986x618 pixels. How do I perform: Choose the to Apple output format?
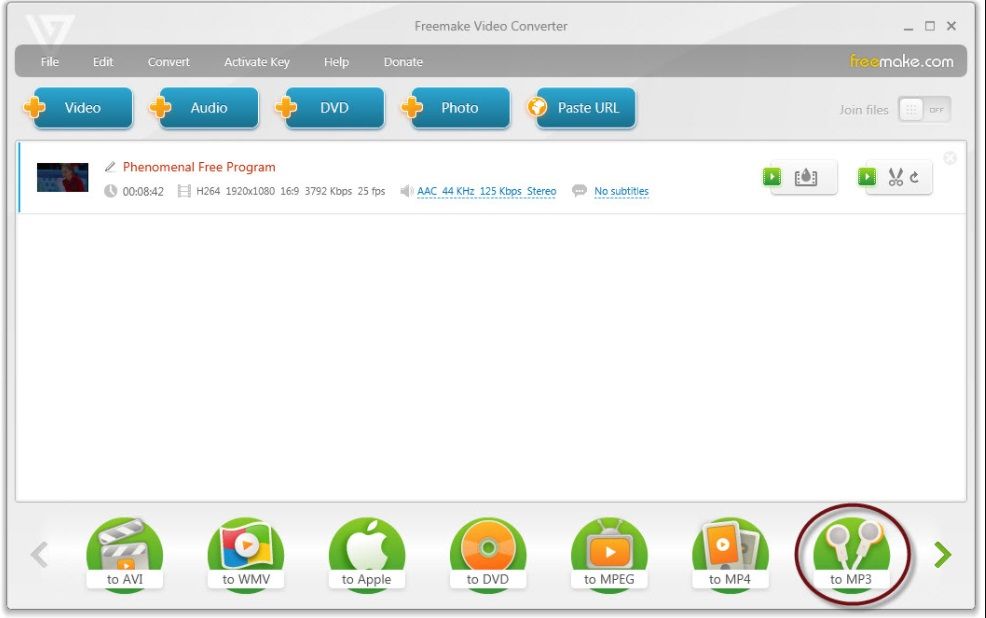[x=367, y=553]
